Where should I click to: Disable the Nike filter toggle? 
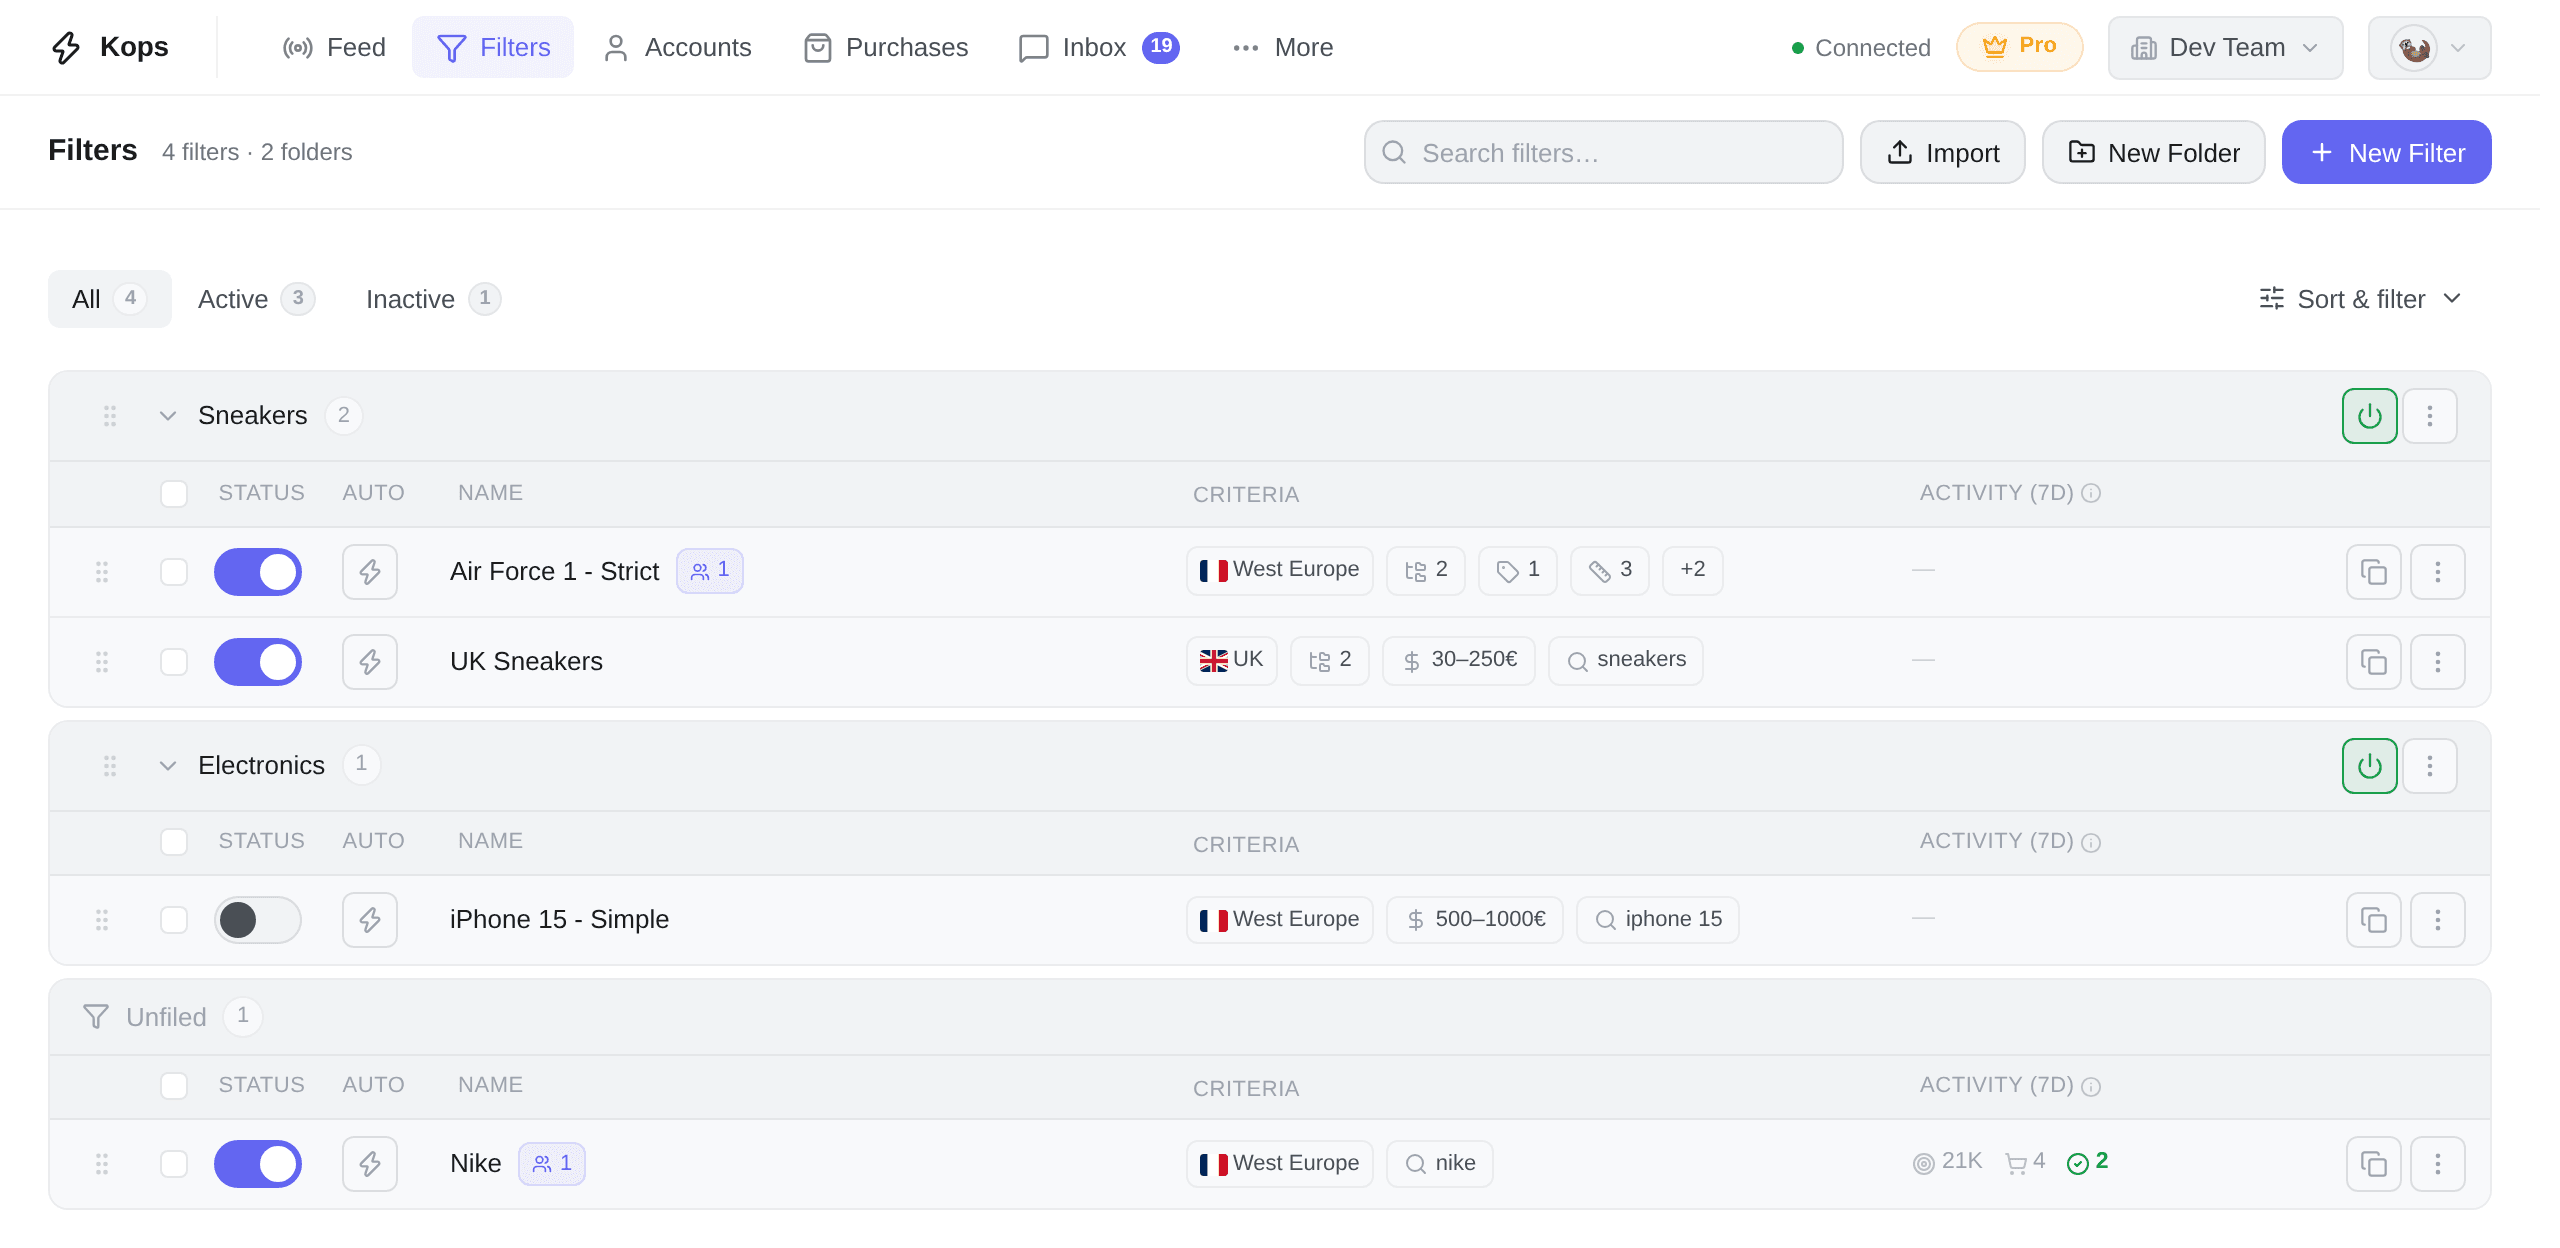coord(258,1164)
